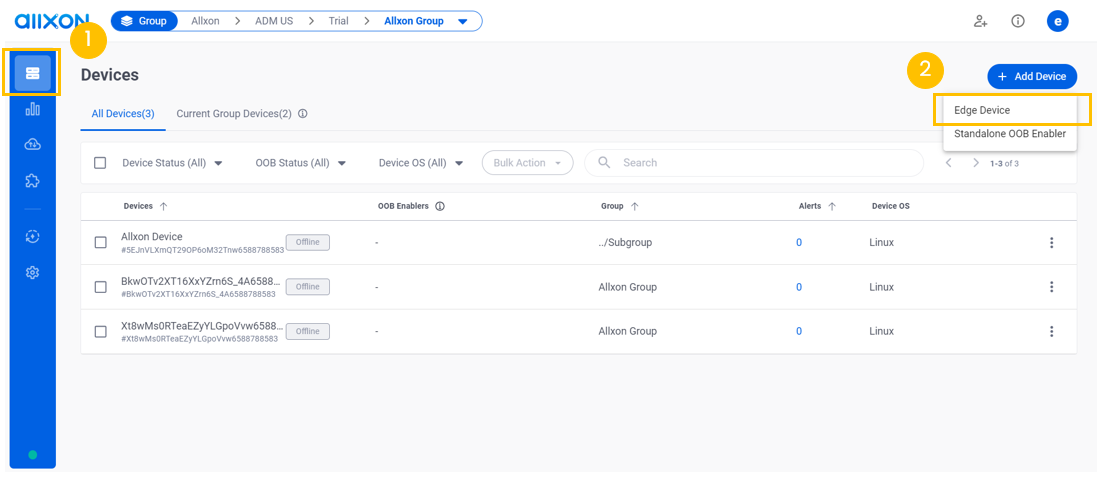This screenshot has height=477, width=1097.
Task: Switch to the Current Group Devices(2) tab
Action: 234,113
